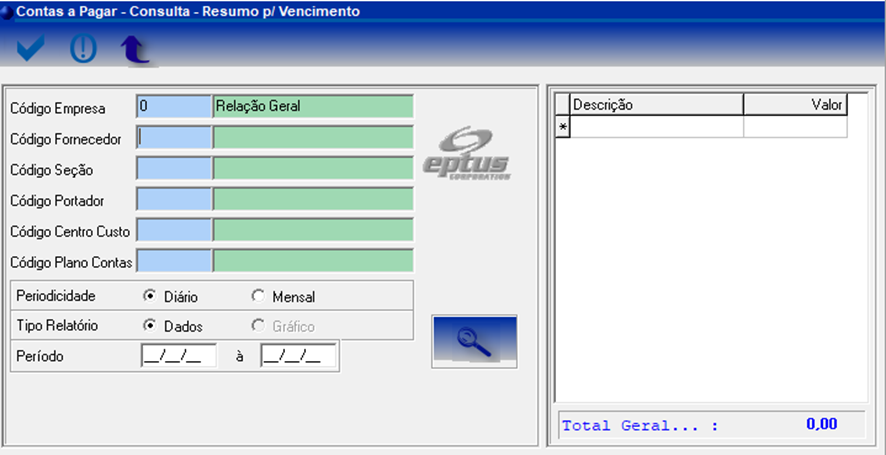Click the Descrição column header

coord(656,104)
